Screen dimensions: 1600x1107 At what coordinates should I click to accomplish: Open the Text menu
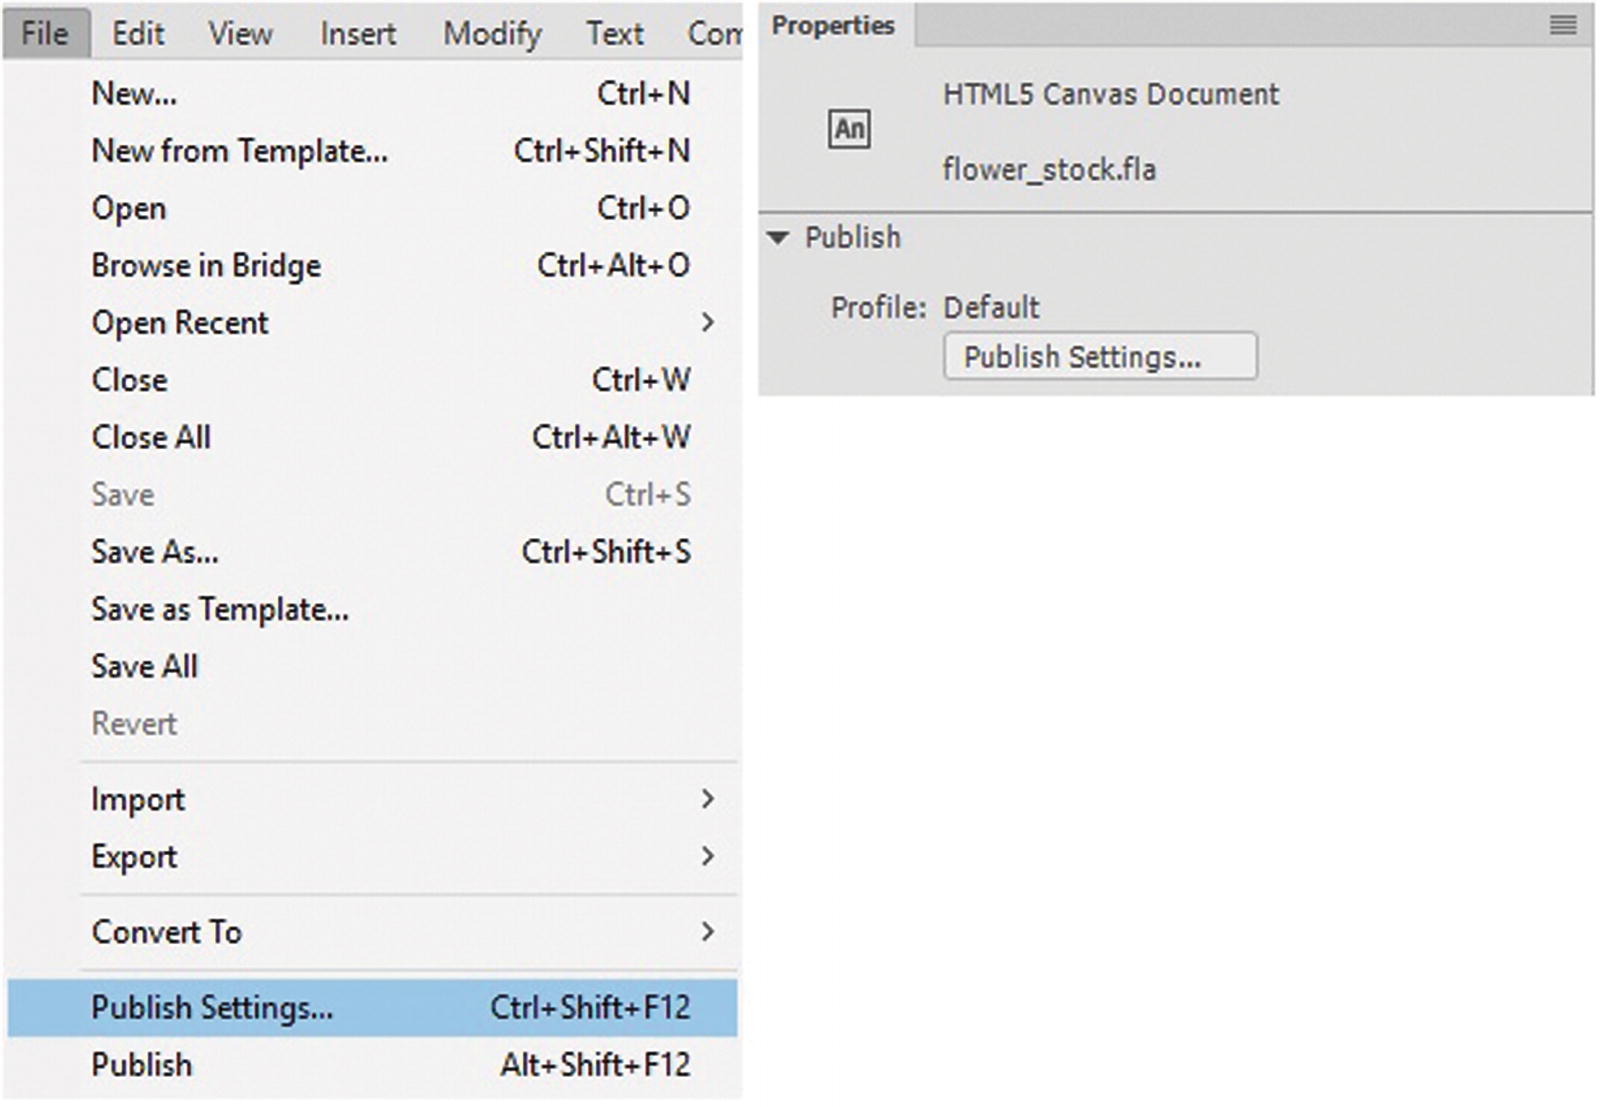click(x=614, y=34)
